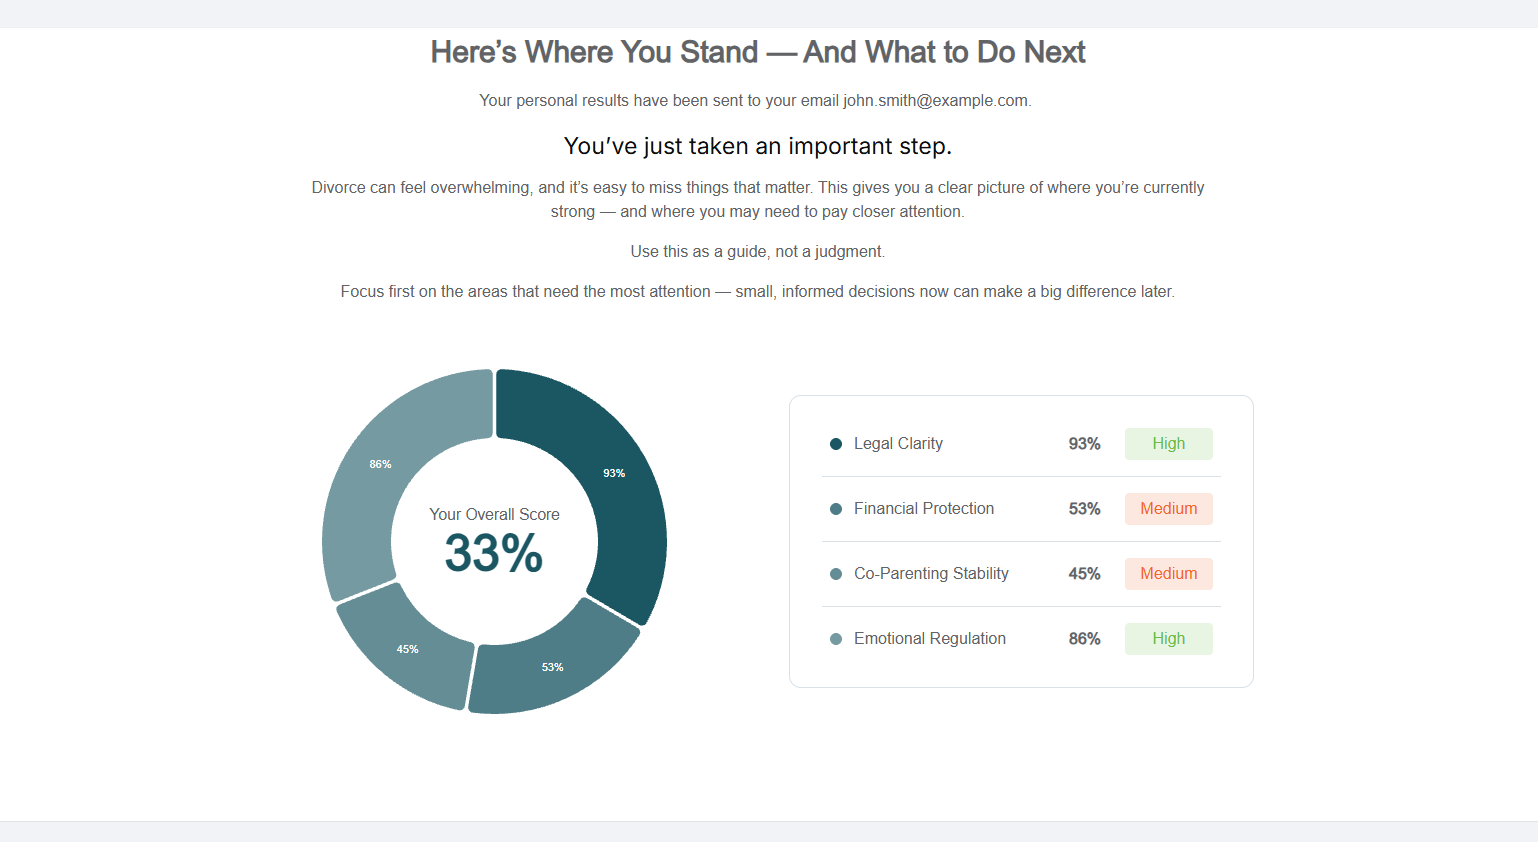Click the Legal Clarity legend dot
Screen dimensions: 1538x842
click(836, 444)
